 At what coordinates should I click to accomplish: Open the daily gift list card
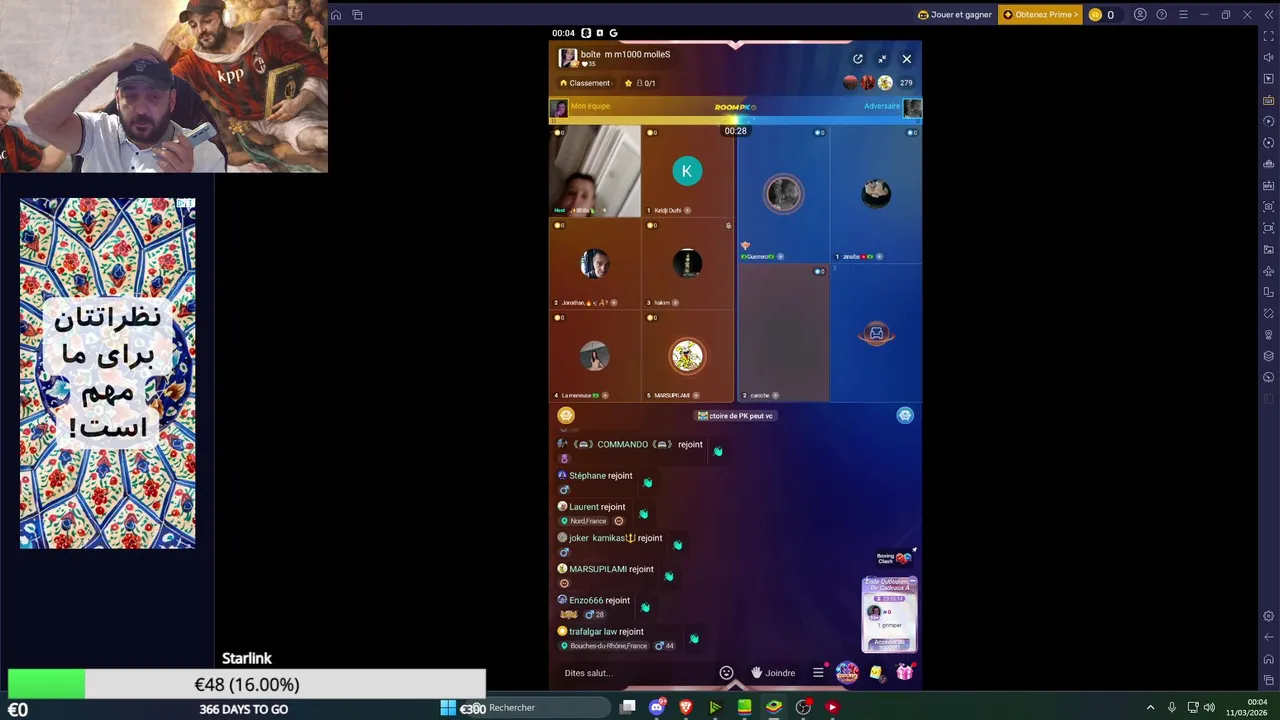point(889,614)
